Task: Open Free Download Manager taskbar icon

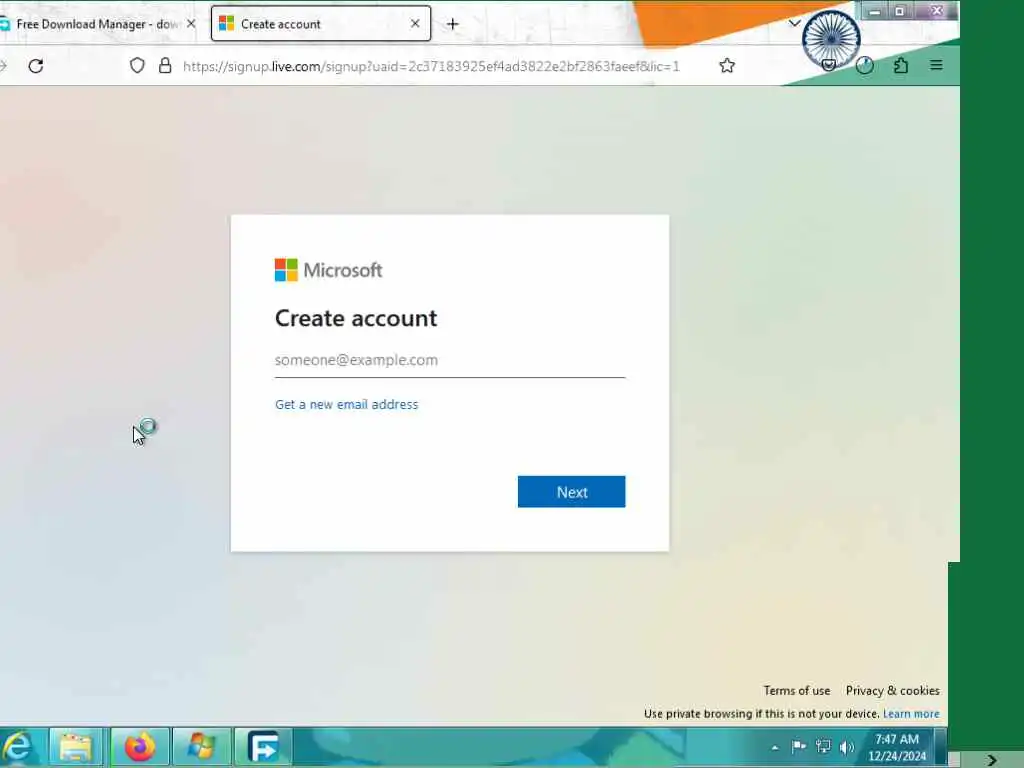Action: (263, 746)
